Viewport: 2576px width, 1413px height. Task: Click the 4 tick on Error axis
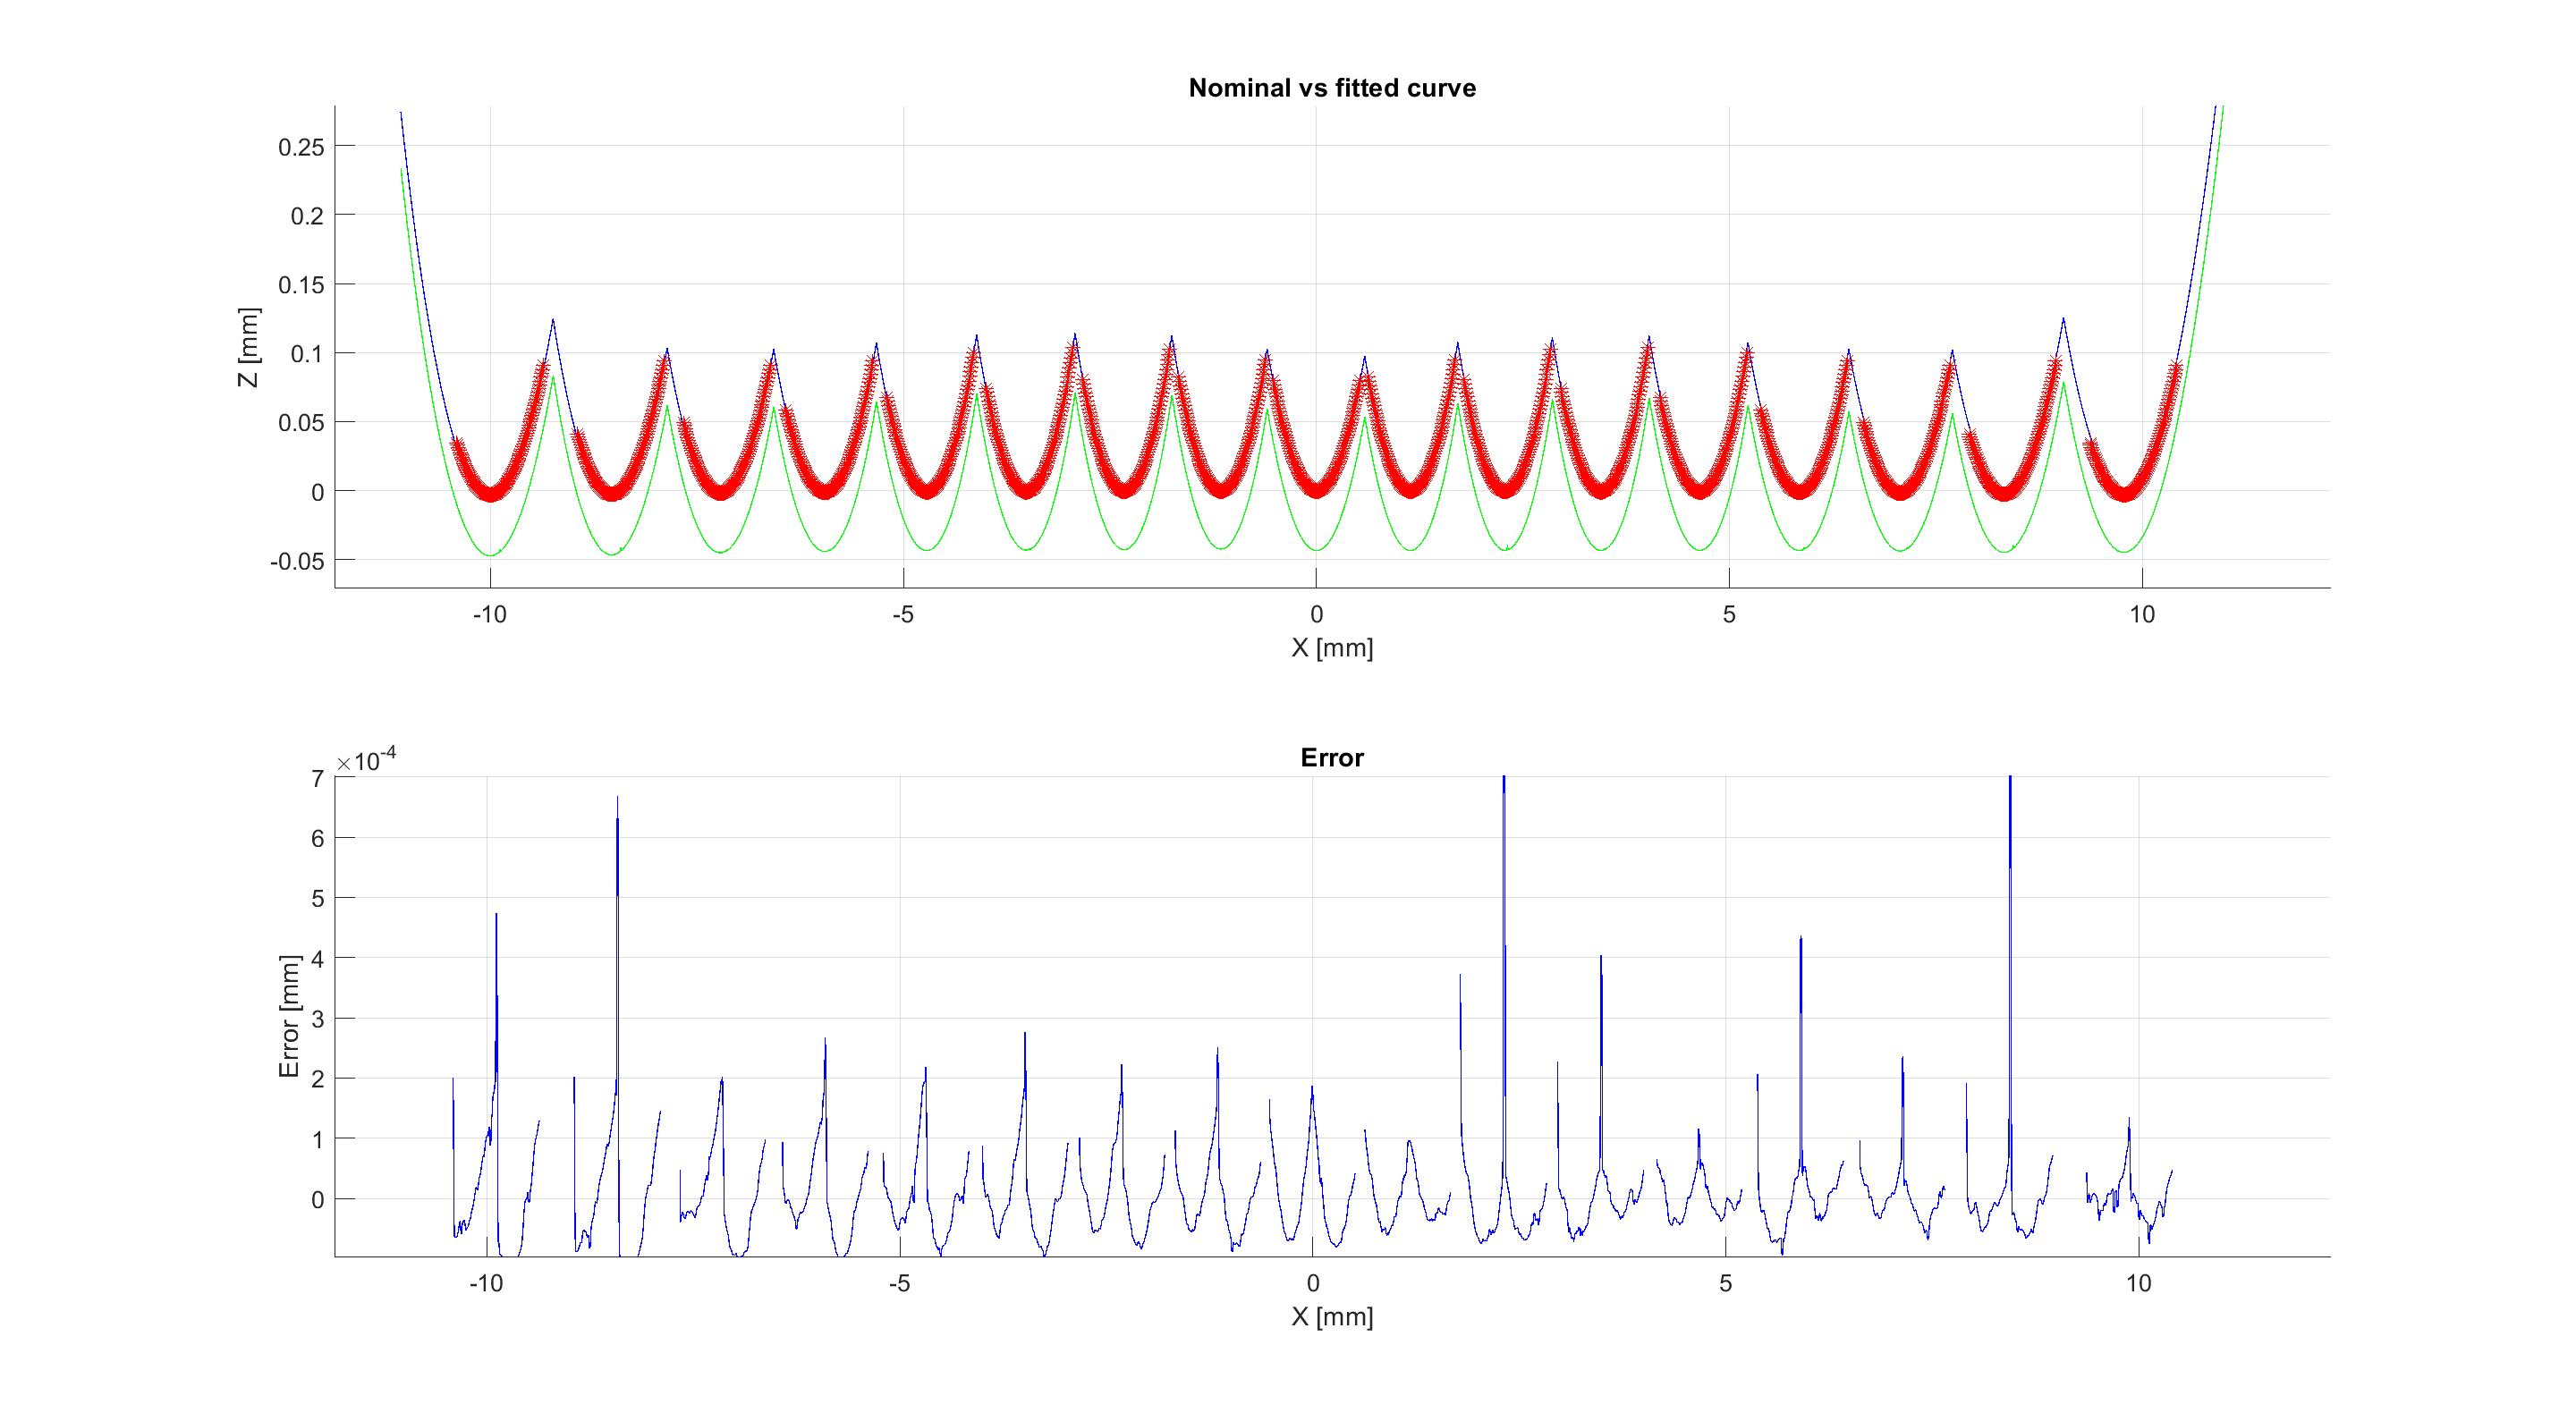(318, 959)
